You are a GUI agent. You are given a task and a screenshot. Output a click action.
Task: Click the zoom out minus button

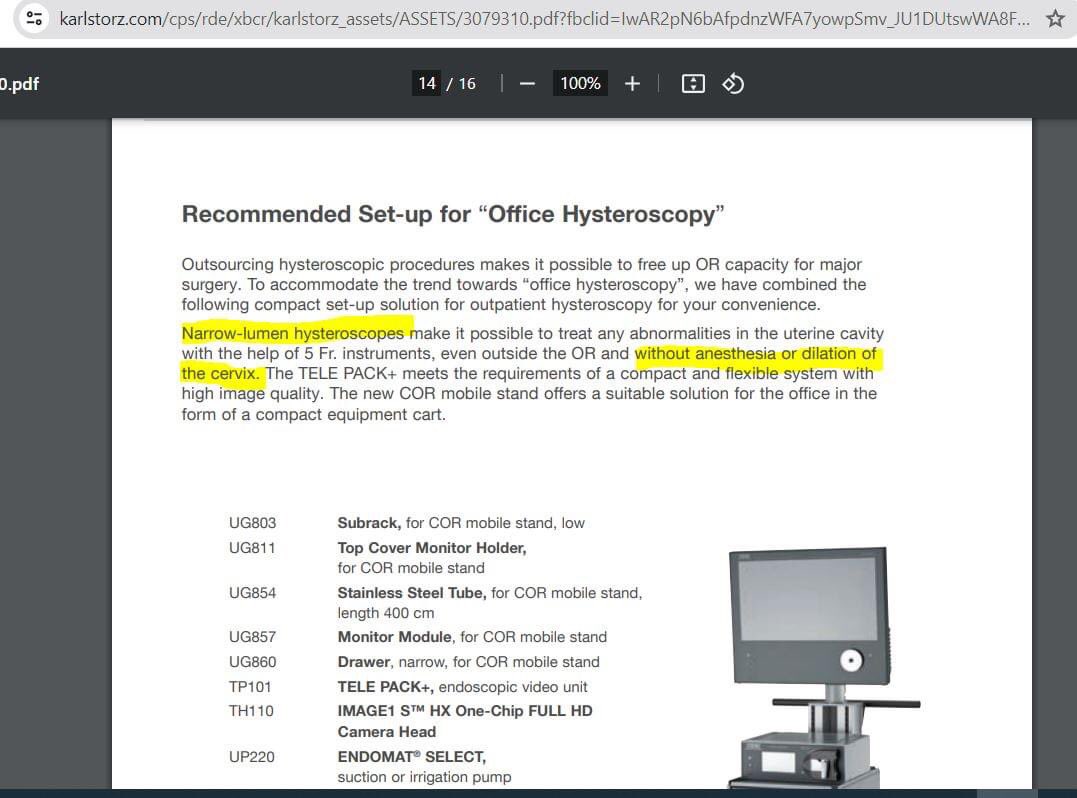[x=527, y=84]
